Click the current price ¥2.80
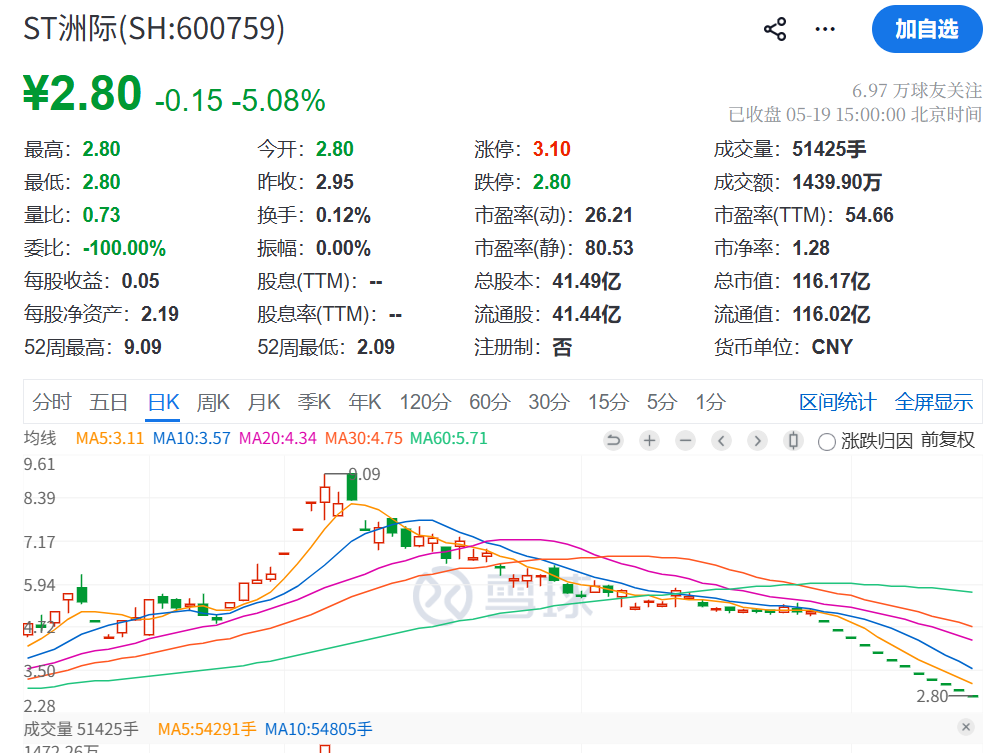This screenshot has height=753, width=1002. pyautogui.click(x=82, y=93)
